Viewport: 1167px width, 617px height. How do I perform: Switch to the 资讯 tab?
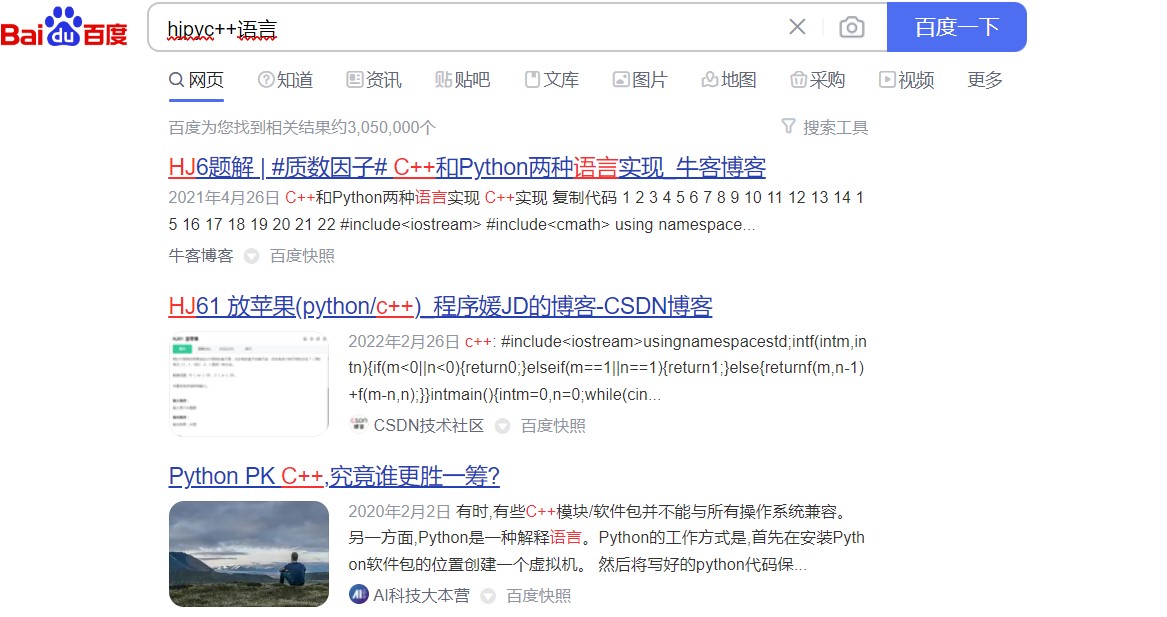tap(374, 80)
